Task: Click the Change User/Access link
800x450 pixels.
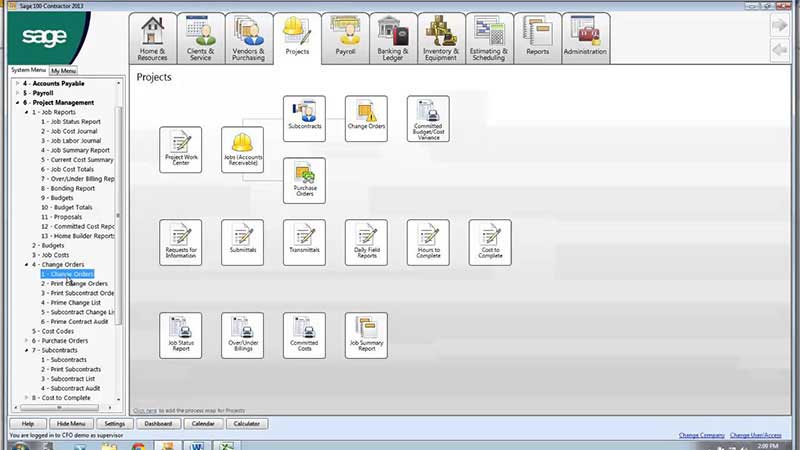Action: tap(756, 435)
